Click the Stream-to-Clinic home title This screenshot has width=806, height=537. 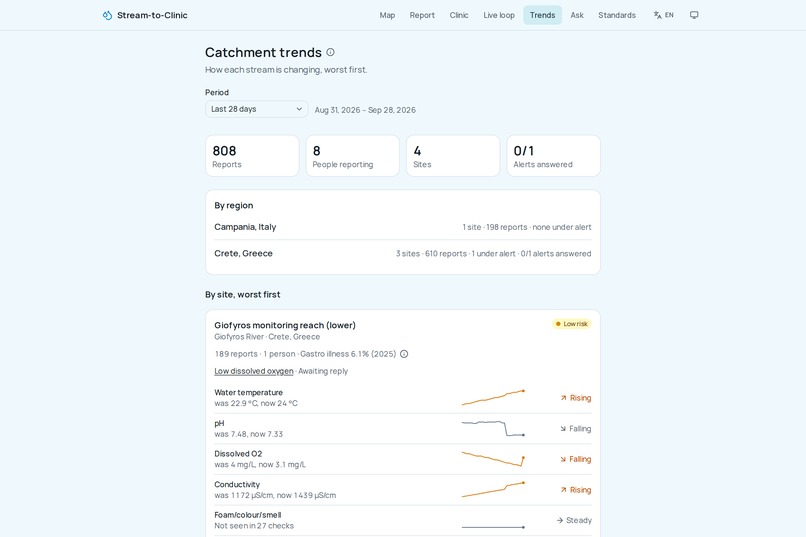[152, 15]
